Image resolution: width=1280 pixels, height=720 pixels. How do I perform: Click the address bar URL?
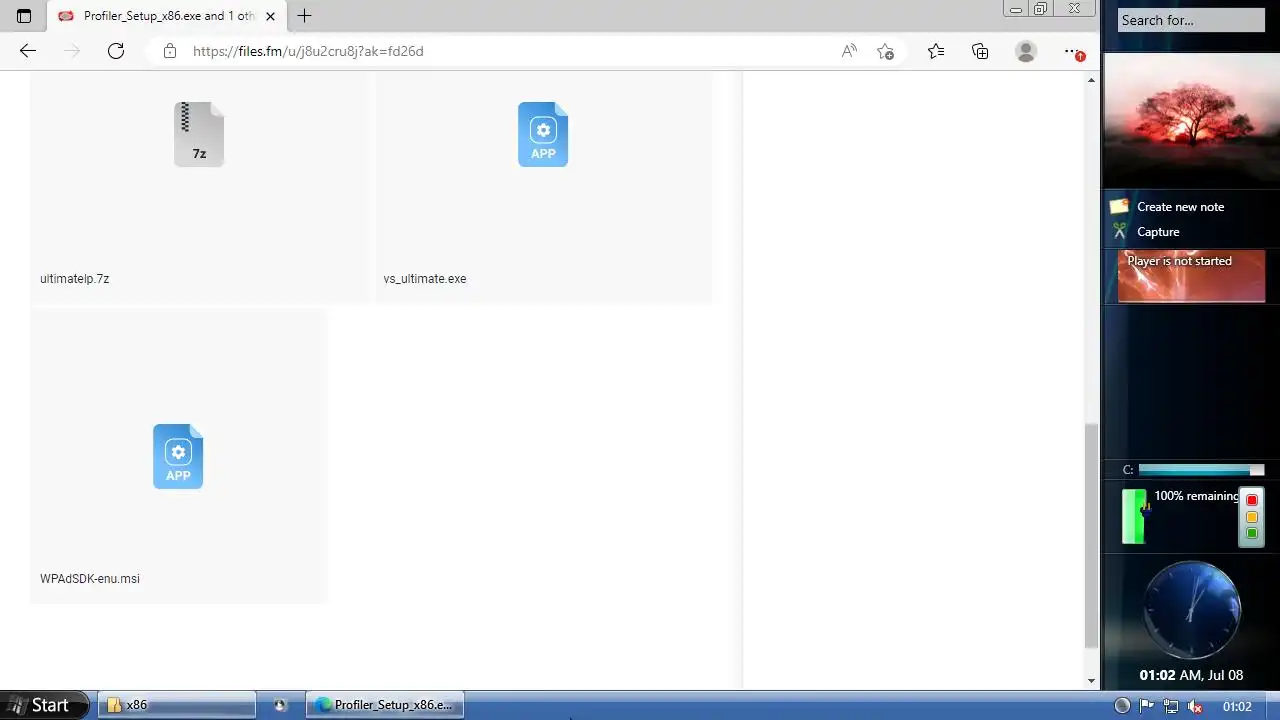point(308,51)
